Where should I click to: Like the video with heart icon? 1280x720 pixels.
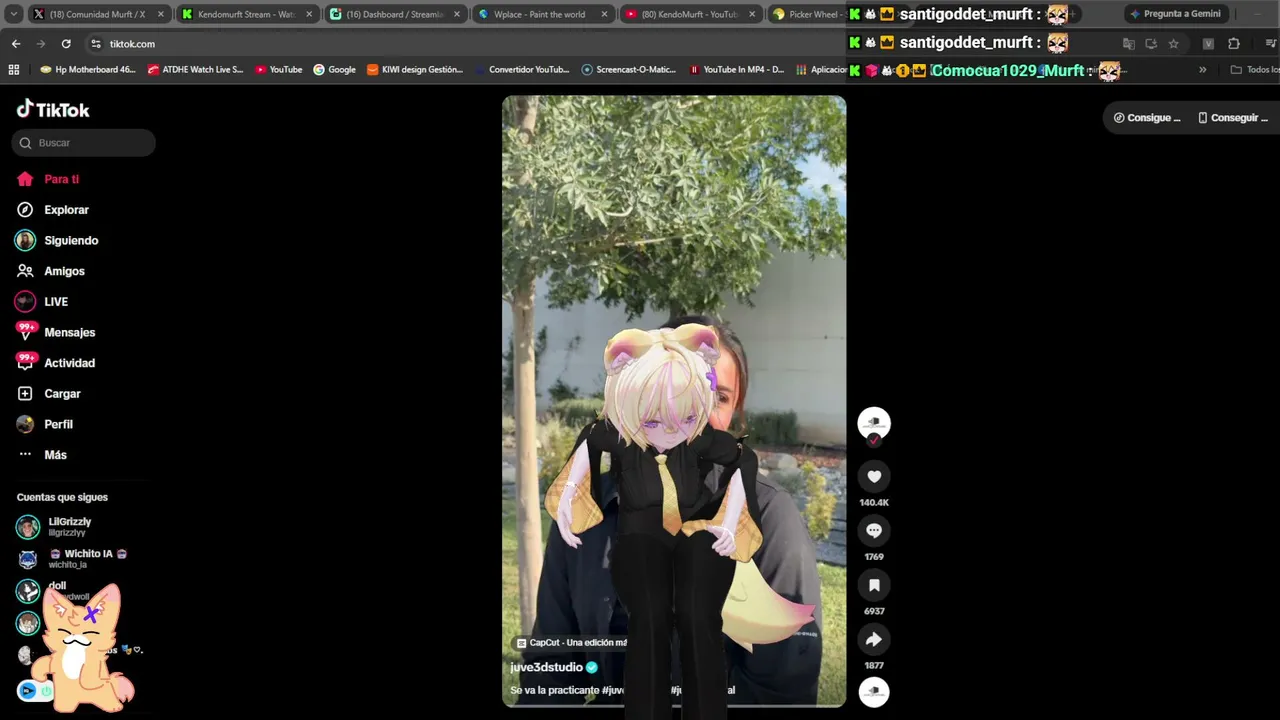[x=874, y=477]
